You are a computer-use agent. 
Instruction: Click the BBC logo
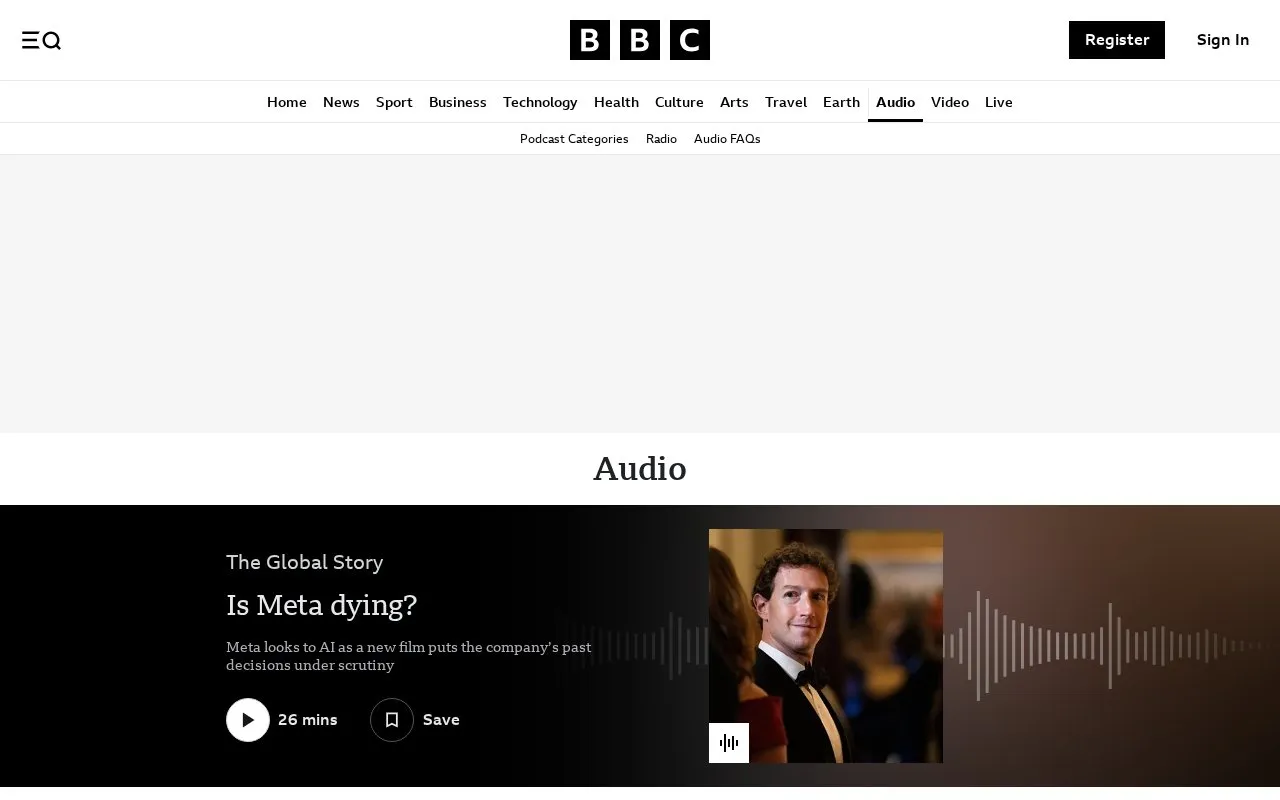[640, 40]
